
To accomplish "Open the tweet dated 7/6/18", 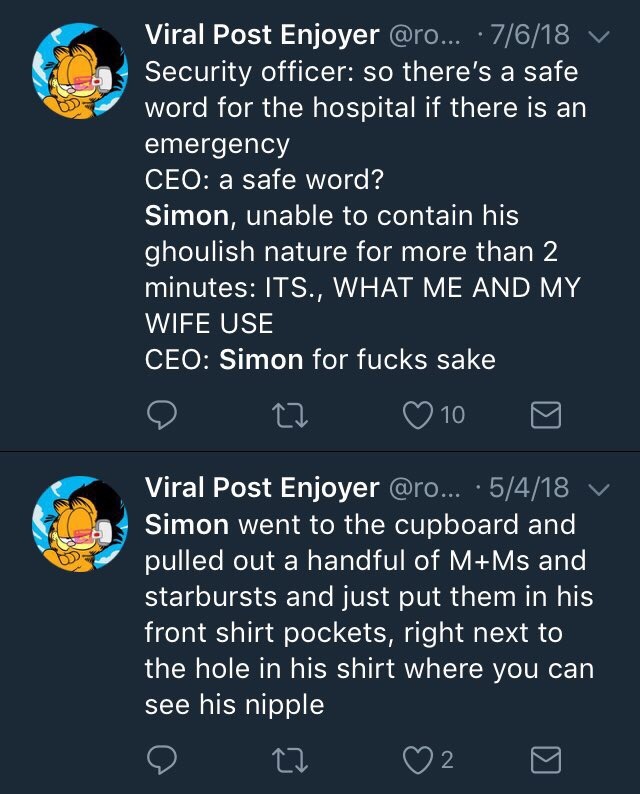I will [x=534, y=36].
